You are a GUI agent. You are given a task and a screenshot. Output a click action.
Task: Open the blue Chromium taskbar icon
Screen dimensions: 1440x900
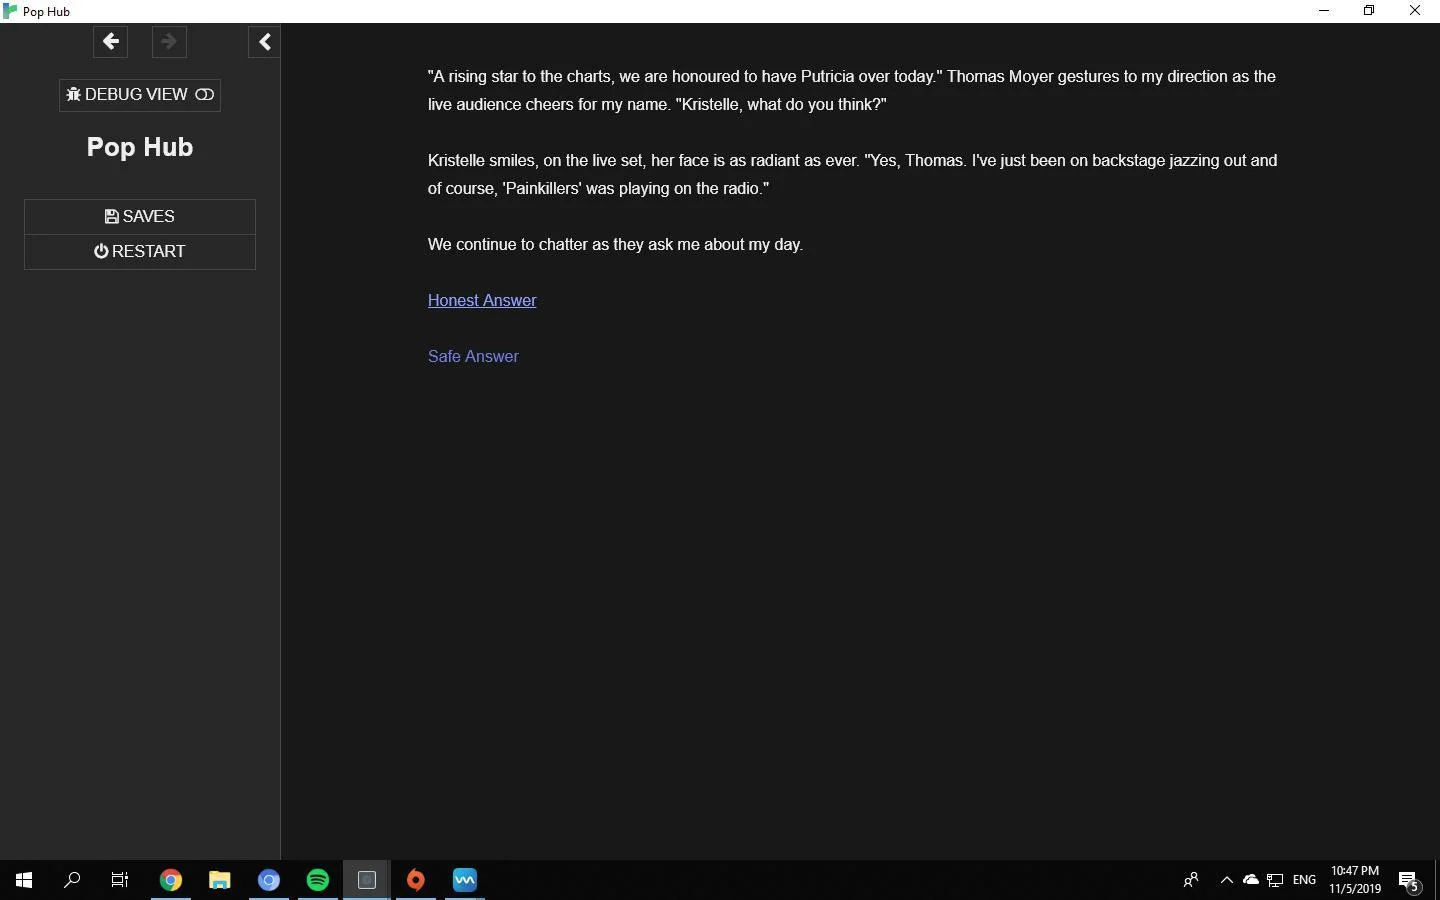(269, 880)
